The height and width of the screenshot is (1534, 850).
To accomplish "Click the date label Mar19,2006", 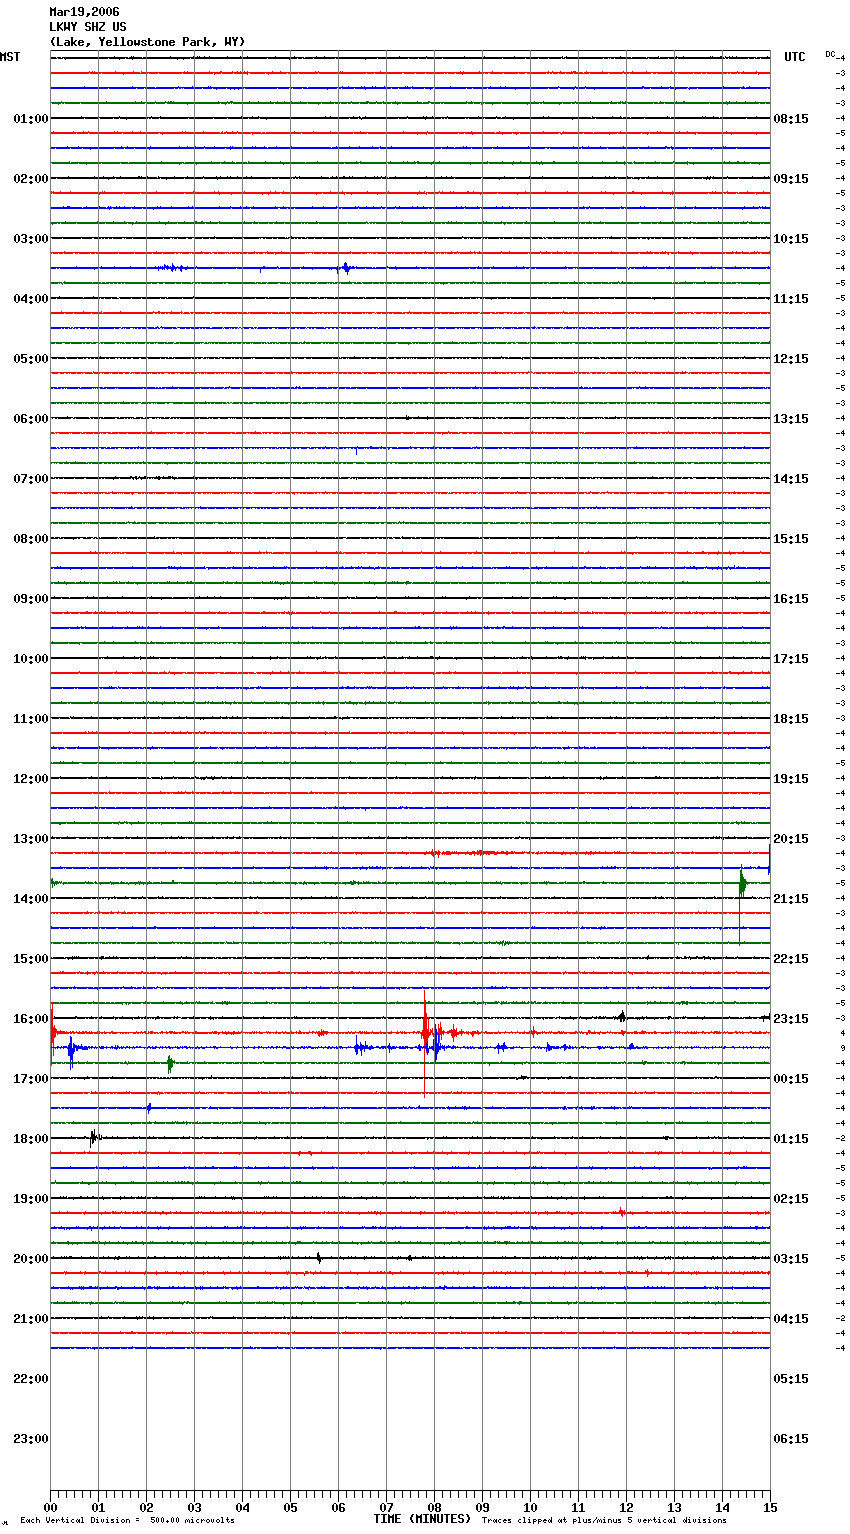I will point(84,12).
